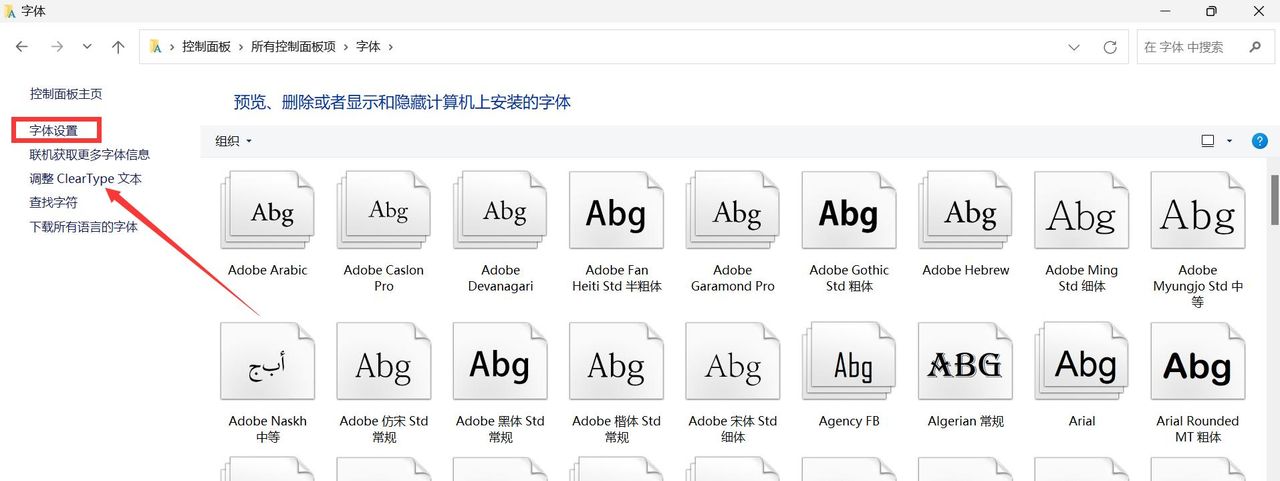Open the Arial font family
This screenshot has height=481, width=1280.
click(1081, 362)
